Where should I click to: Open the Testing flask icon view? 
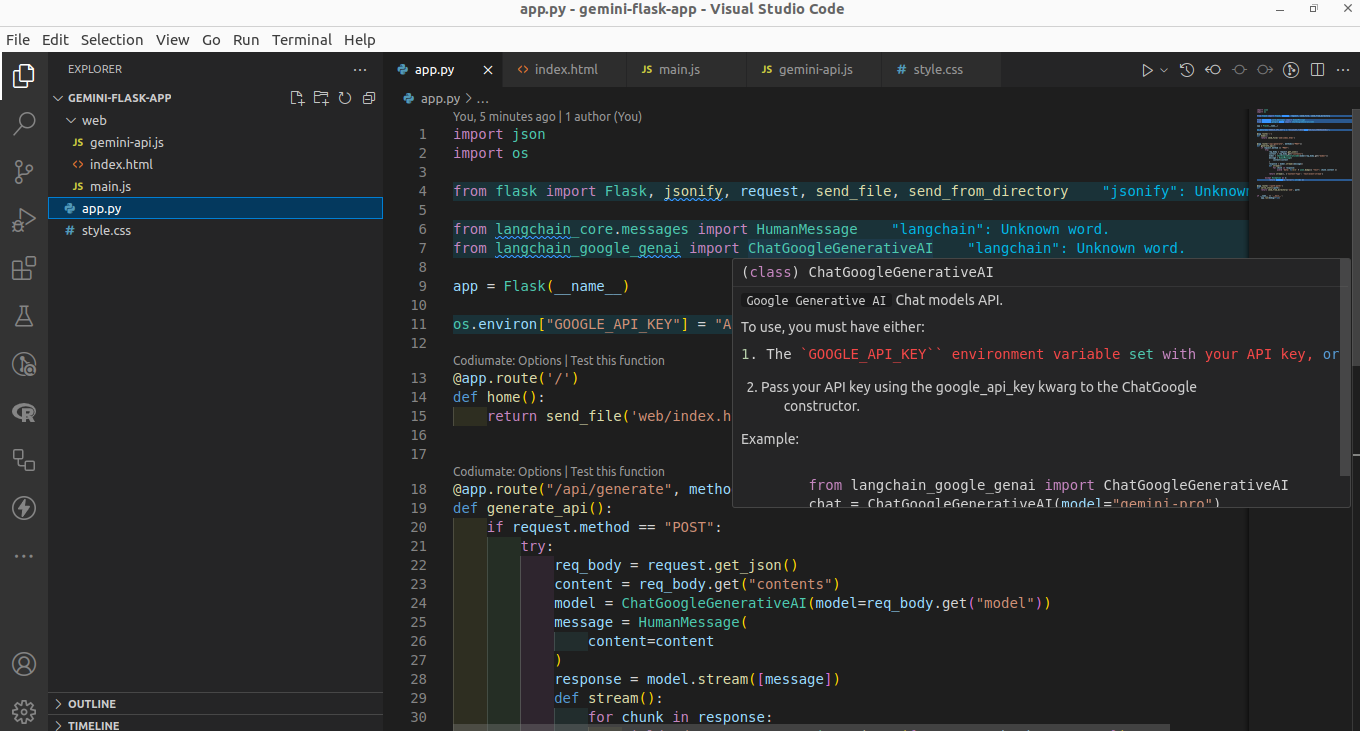pos(24,317)
